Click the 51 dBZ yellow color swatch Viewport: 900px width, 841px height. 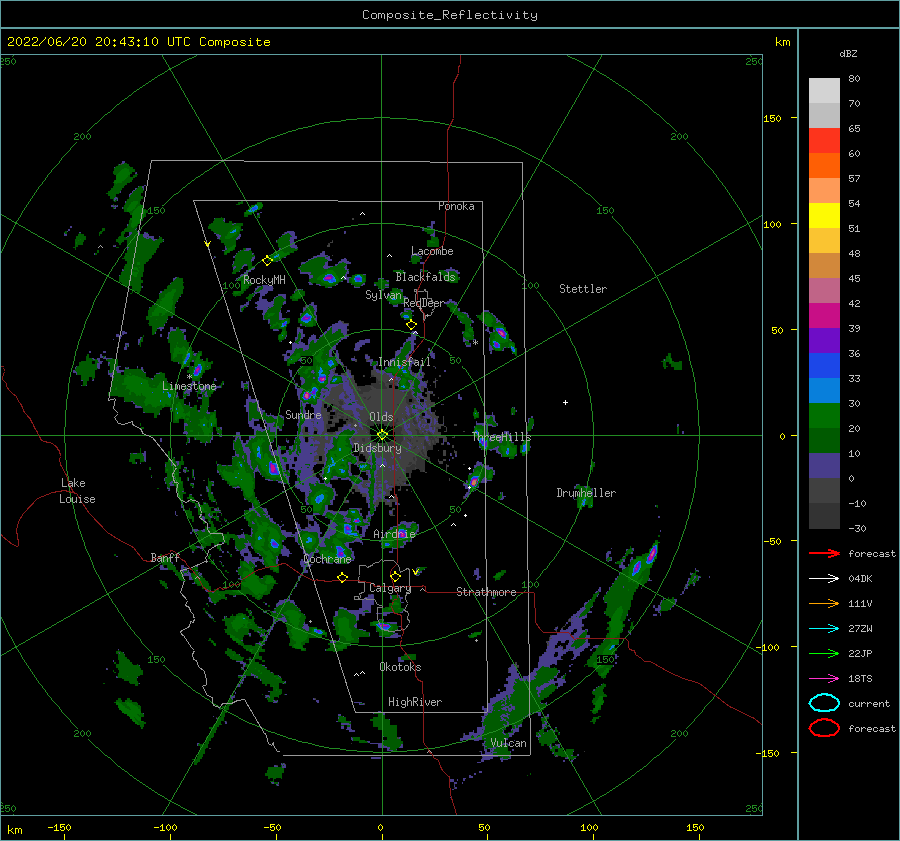pos(824,215)
